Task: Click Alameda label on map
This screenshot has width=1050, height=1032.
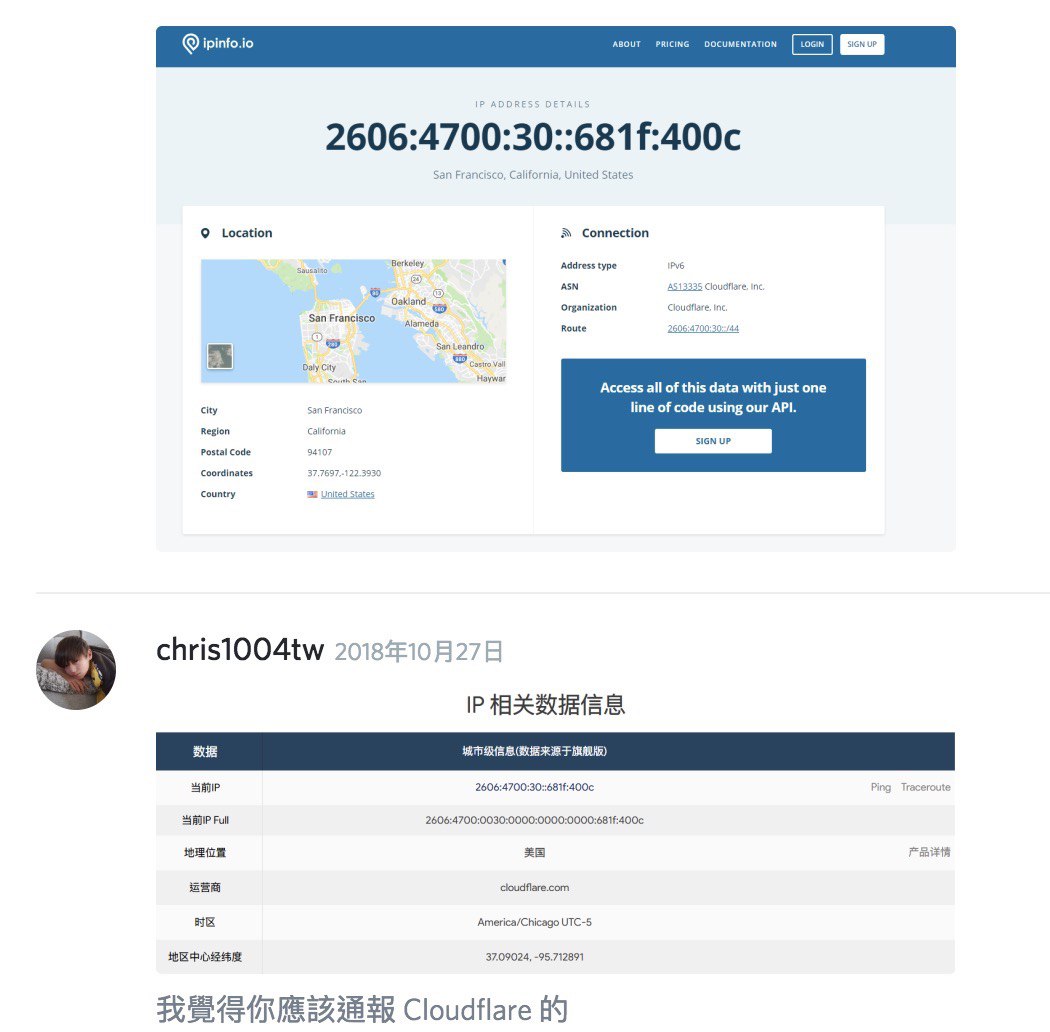Action: pyautogui.click(x=421, y=323)
